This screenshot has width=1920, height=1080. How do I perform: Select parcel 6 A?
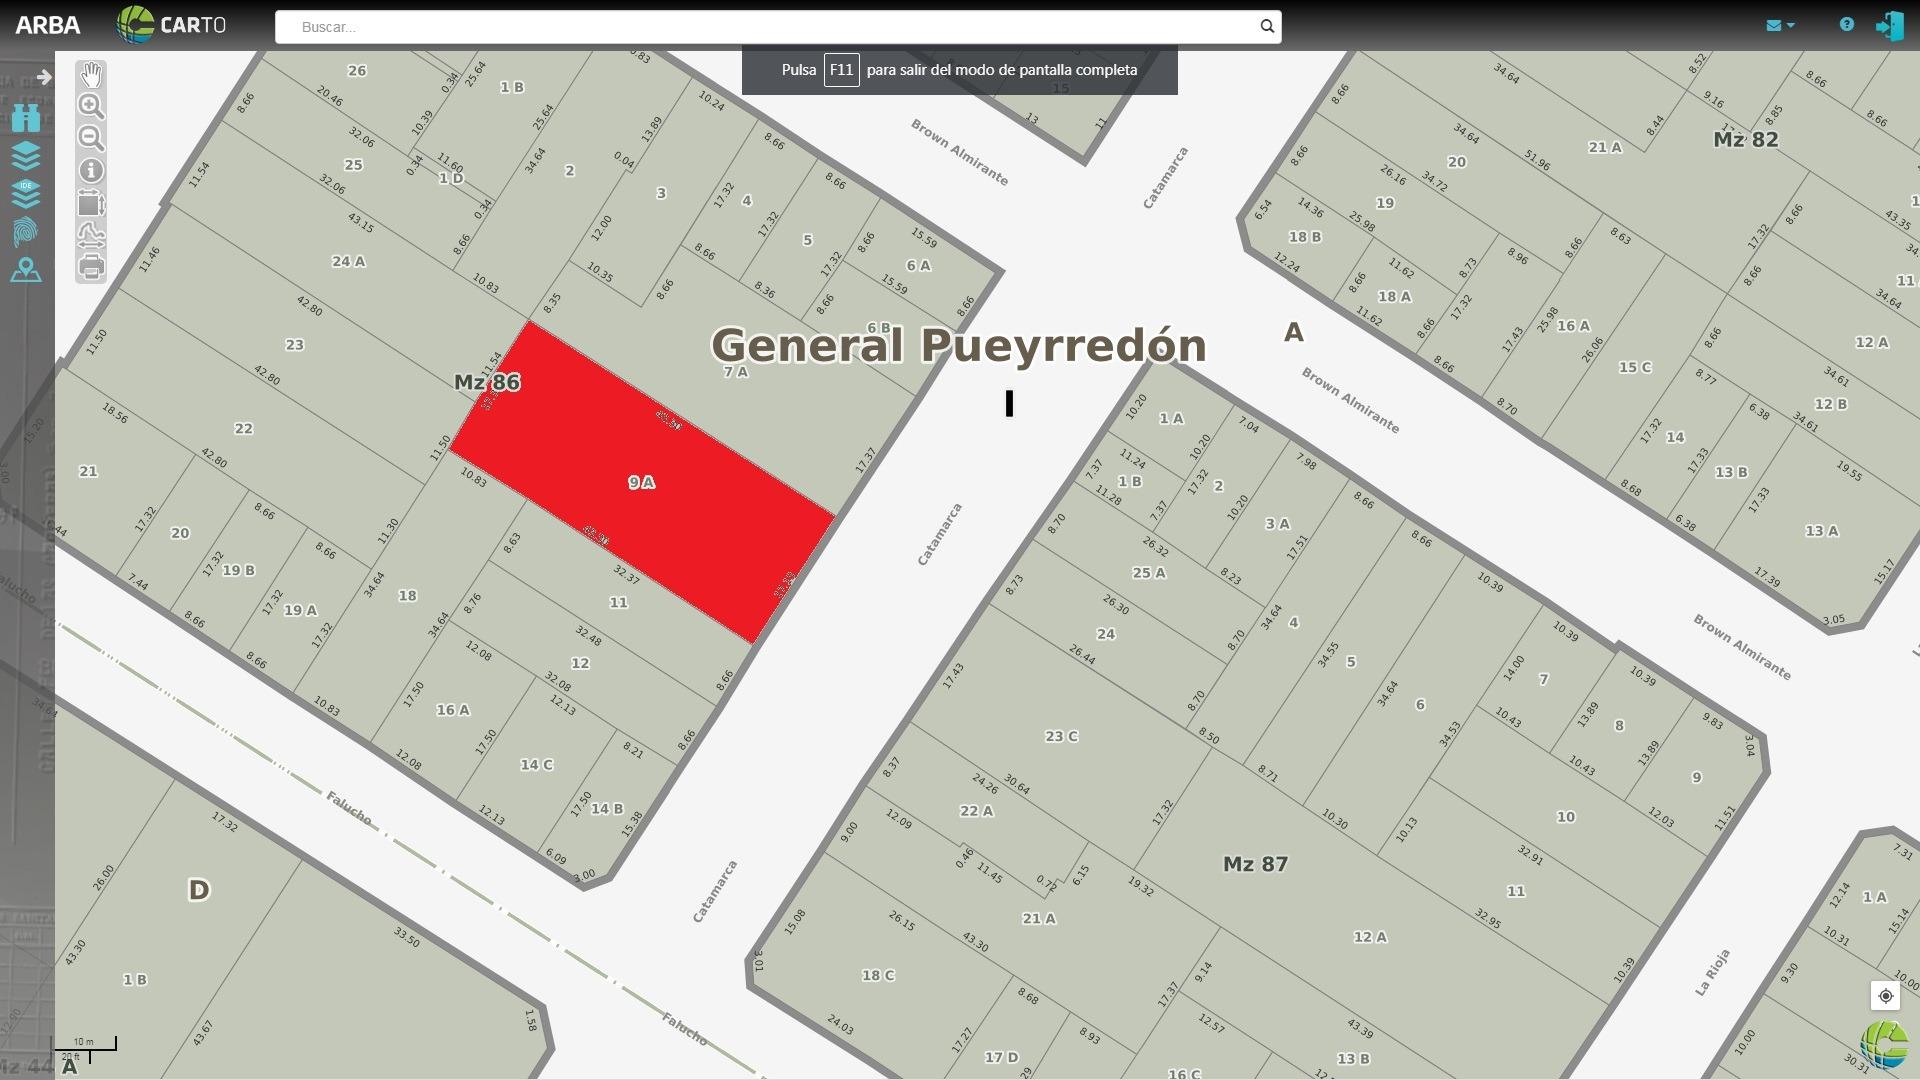(918, 266)
